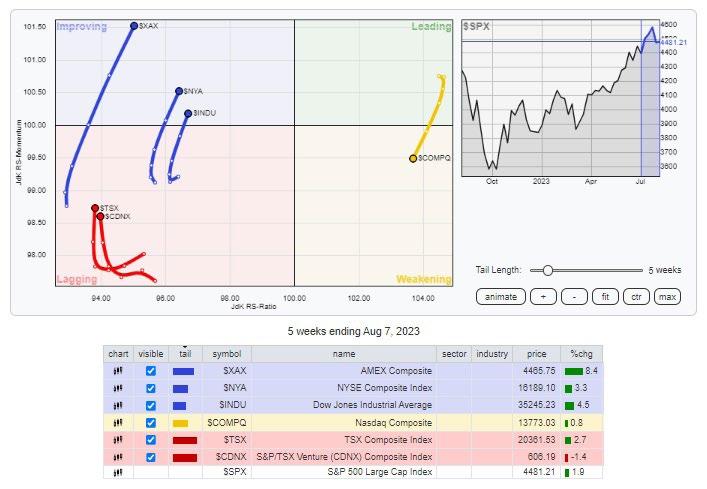Select the $INDU data point on graph
This screenshot has height=489, width=707.
tap(188, 114)
